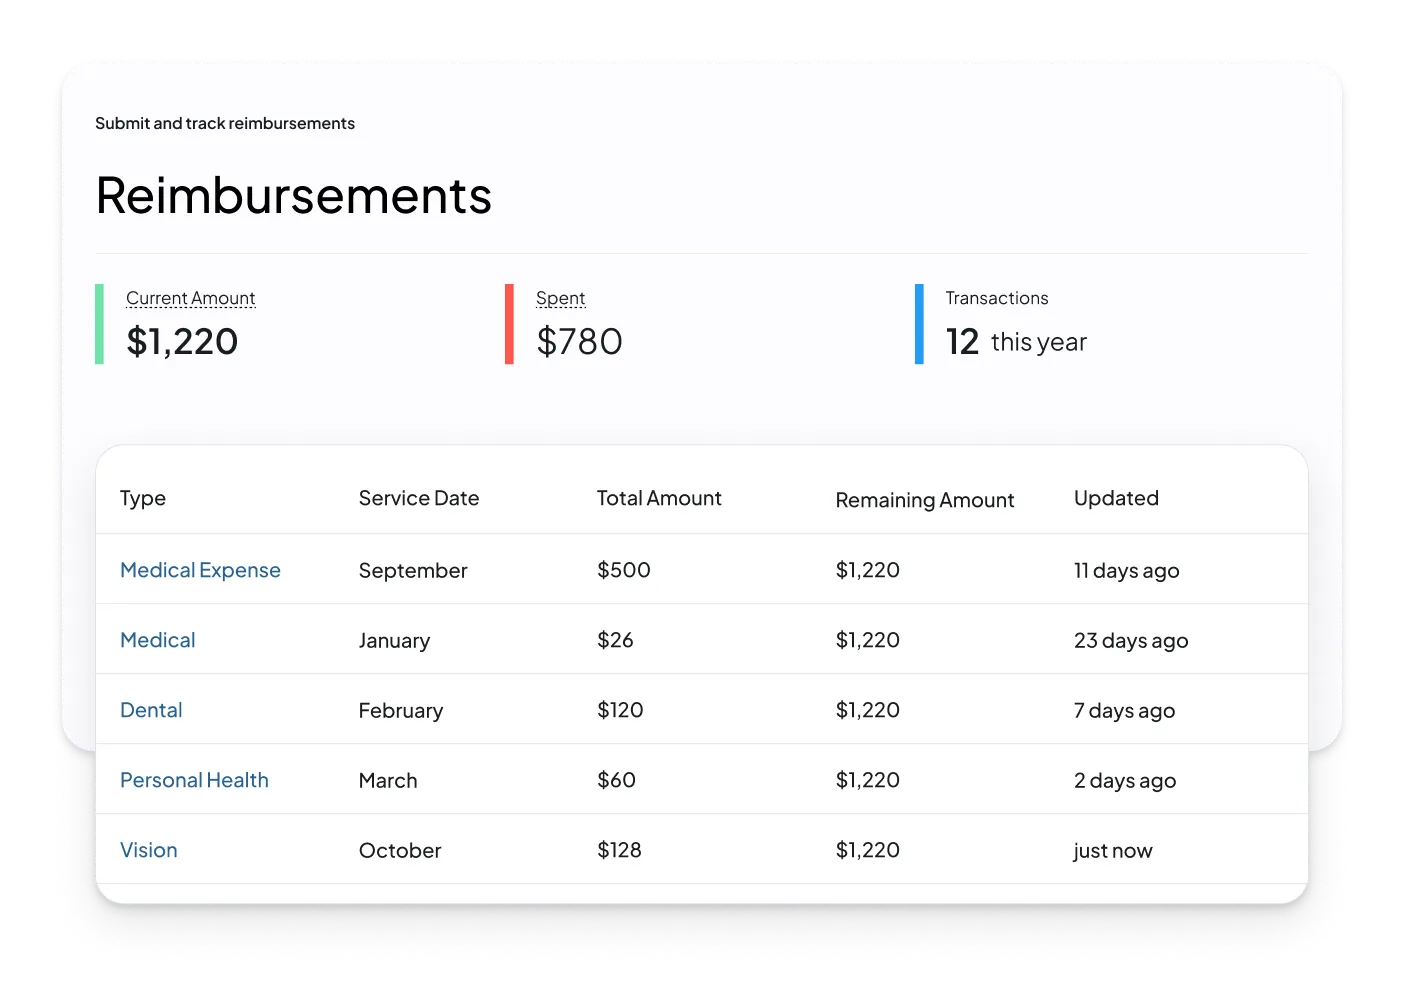This screenshot has height=986, width=1404.
Task: View the Vision reimbursement from October
Action: click(x=148, y=850)
